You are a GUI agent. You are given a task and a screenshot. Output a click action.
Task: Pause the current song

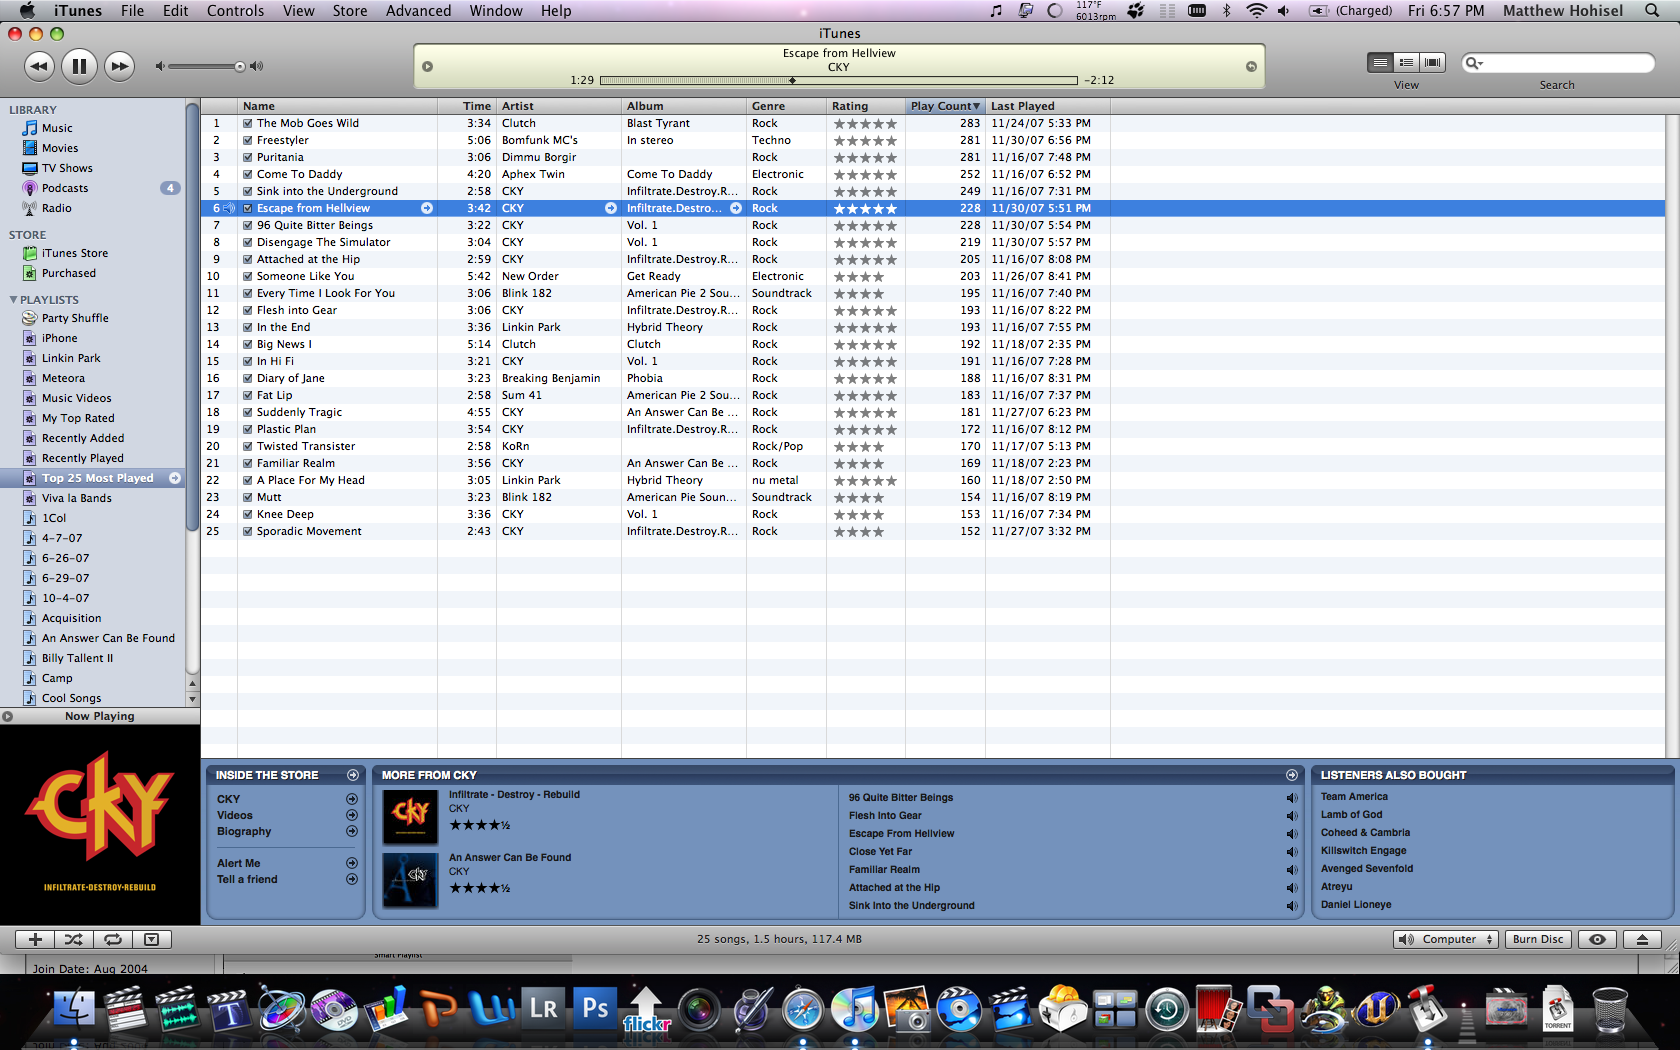click(79, 66)
